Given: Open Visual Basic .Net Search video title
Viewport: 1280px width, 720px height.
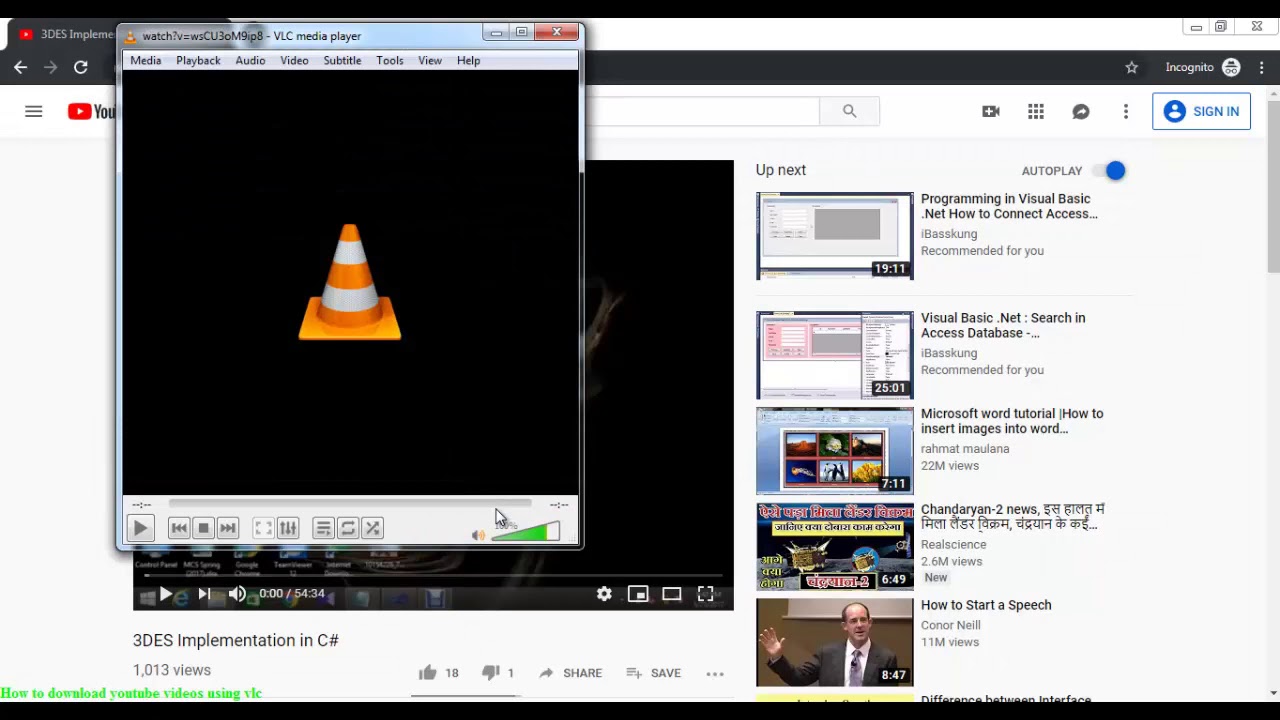Looking at the screenshot, I should pyautogui.click(x=1003, y=325).
